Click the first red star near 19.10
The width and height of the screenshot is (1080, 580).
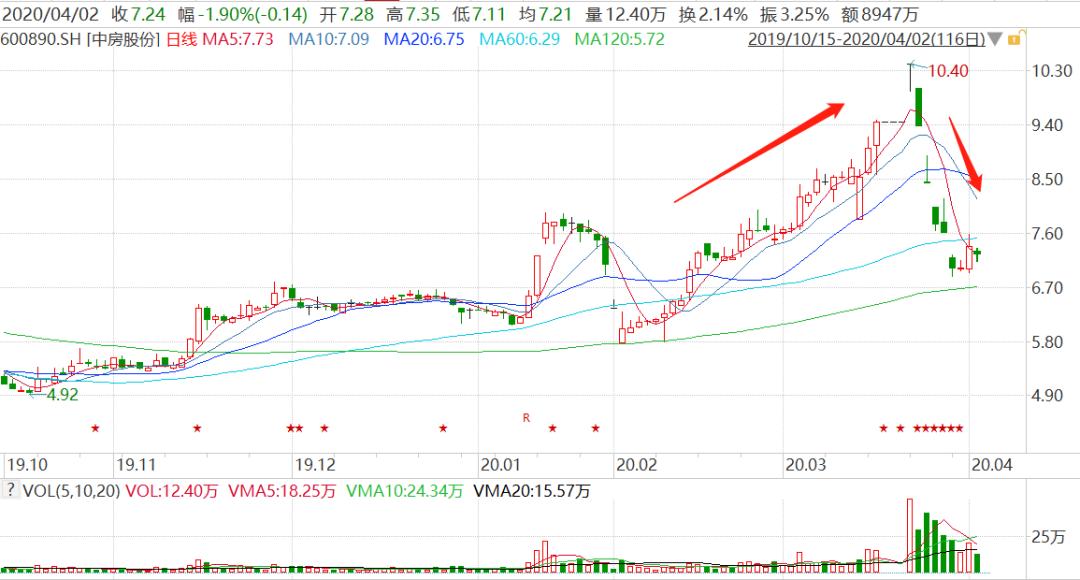coord(95,428)
